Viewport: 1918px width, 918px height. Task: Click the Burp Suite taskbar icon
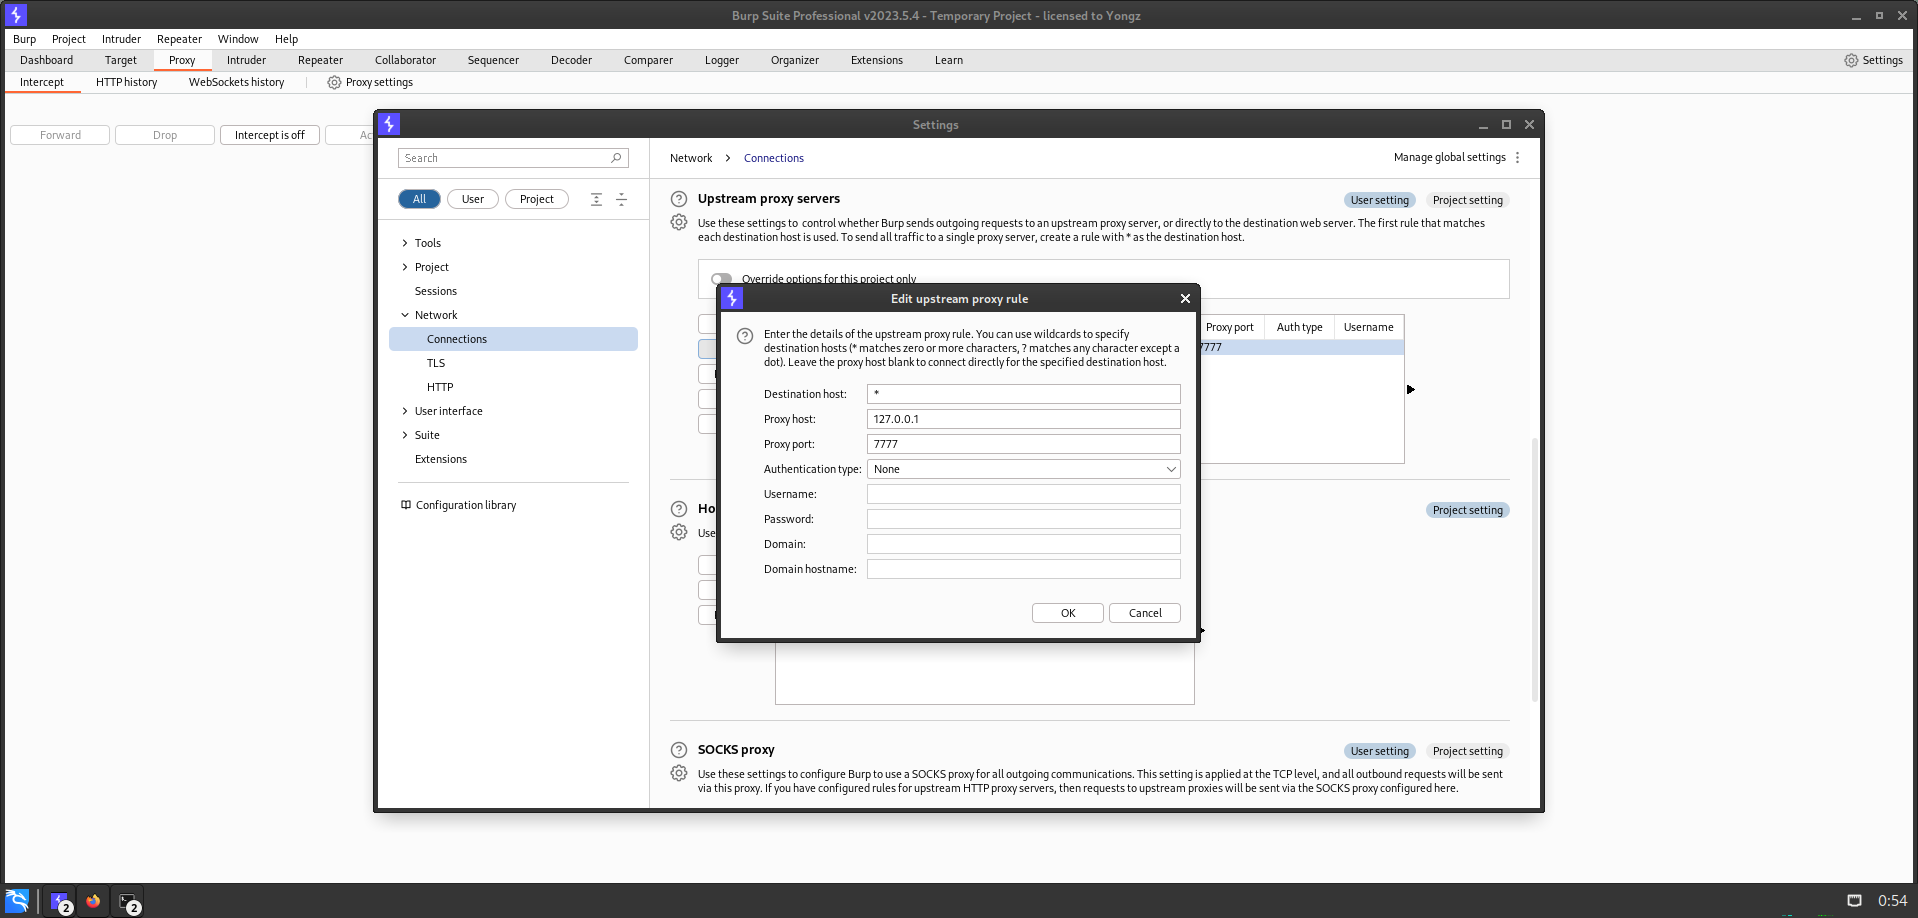tap(60, 901)
